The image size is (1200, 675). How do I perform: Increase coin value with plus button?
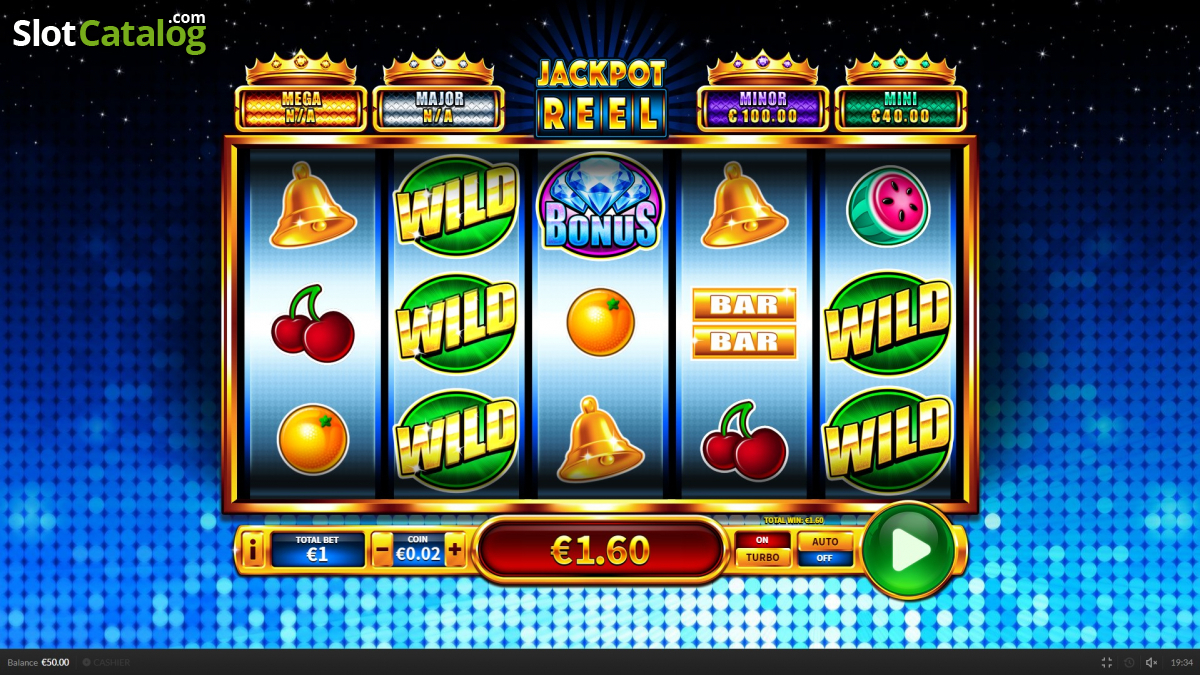[455, 549]
